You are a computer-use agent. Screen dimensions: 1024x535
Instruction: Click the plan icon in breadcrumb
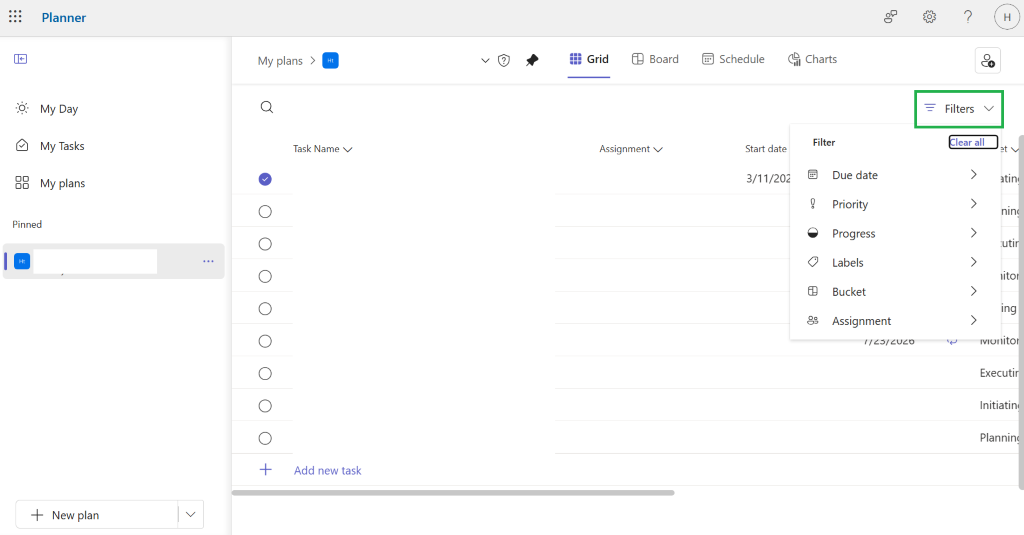pyautogui.click(x=330, y=61)
